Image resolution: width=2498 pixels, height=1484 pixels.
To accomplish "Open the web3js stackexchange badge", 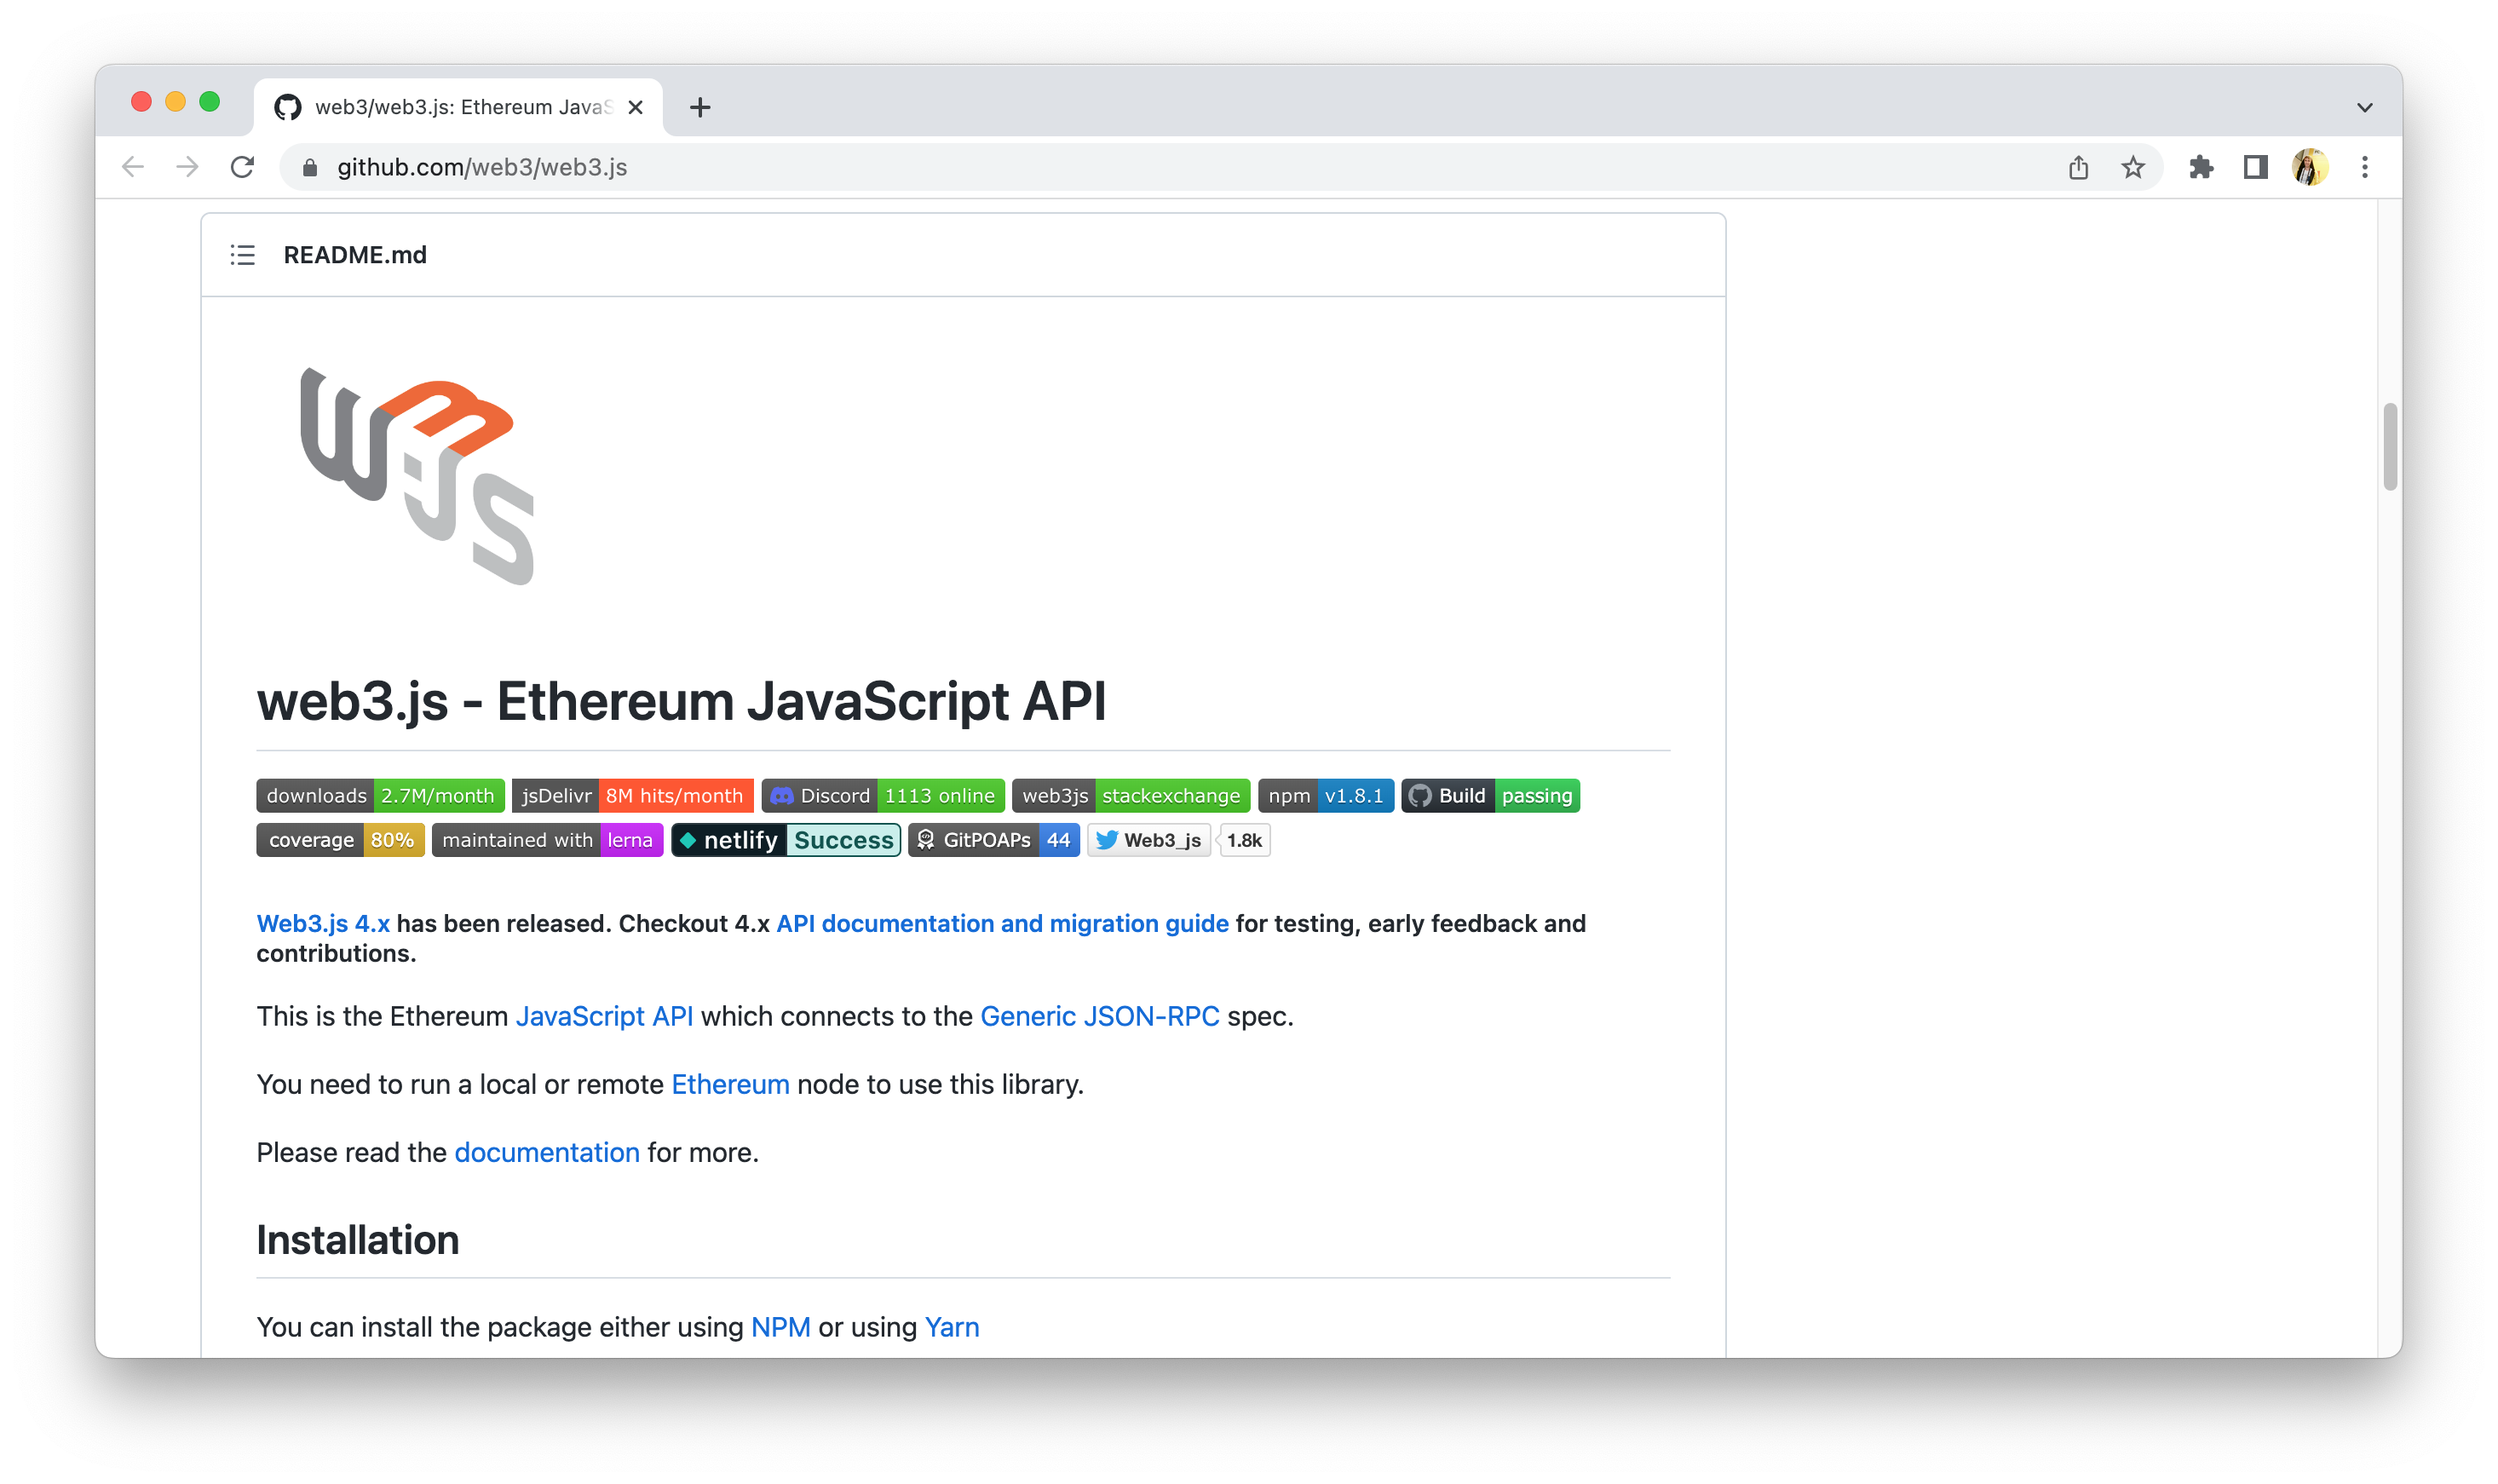I will click(x=1130, y=796).
